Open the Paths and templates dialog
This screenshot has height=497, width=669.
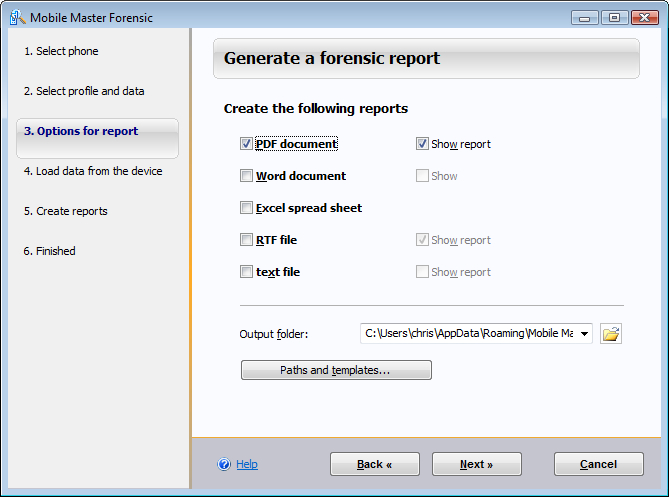(336, 370)
